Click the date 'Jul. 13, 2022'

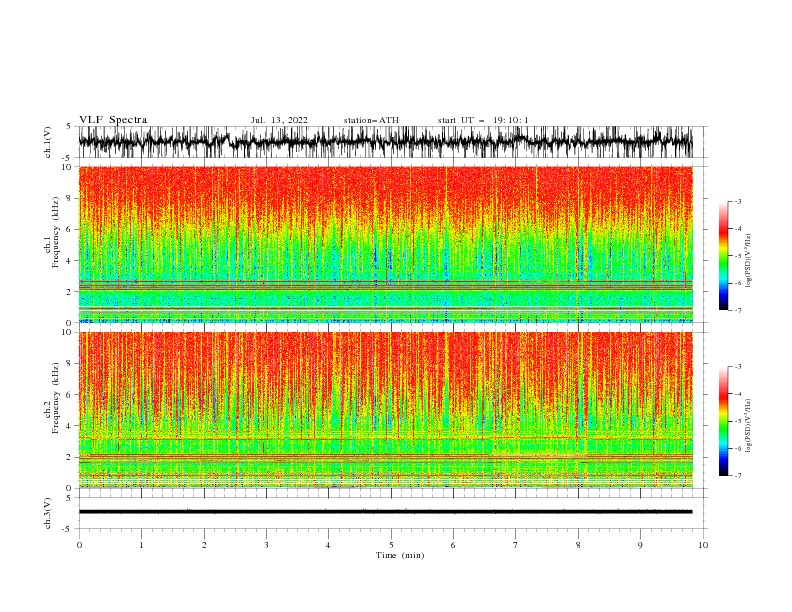[x=279, y=120]
